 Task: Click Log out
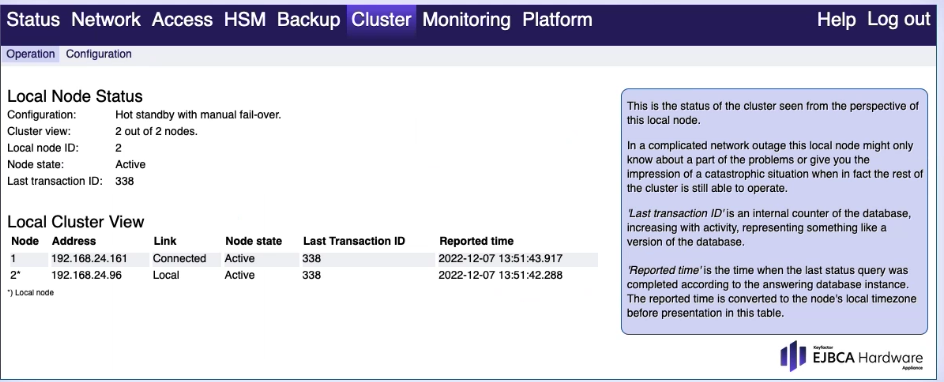pos(899,20)
